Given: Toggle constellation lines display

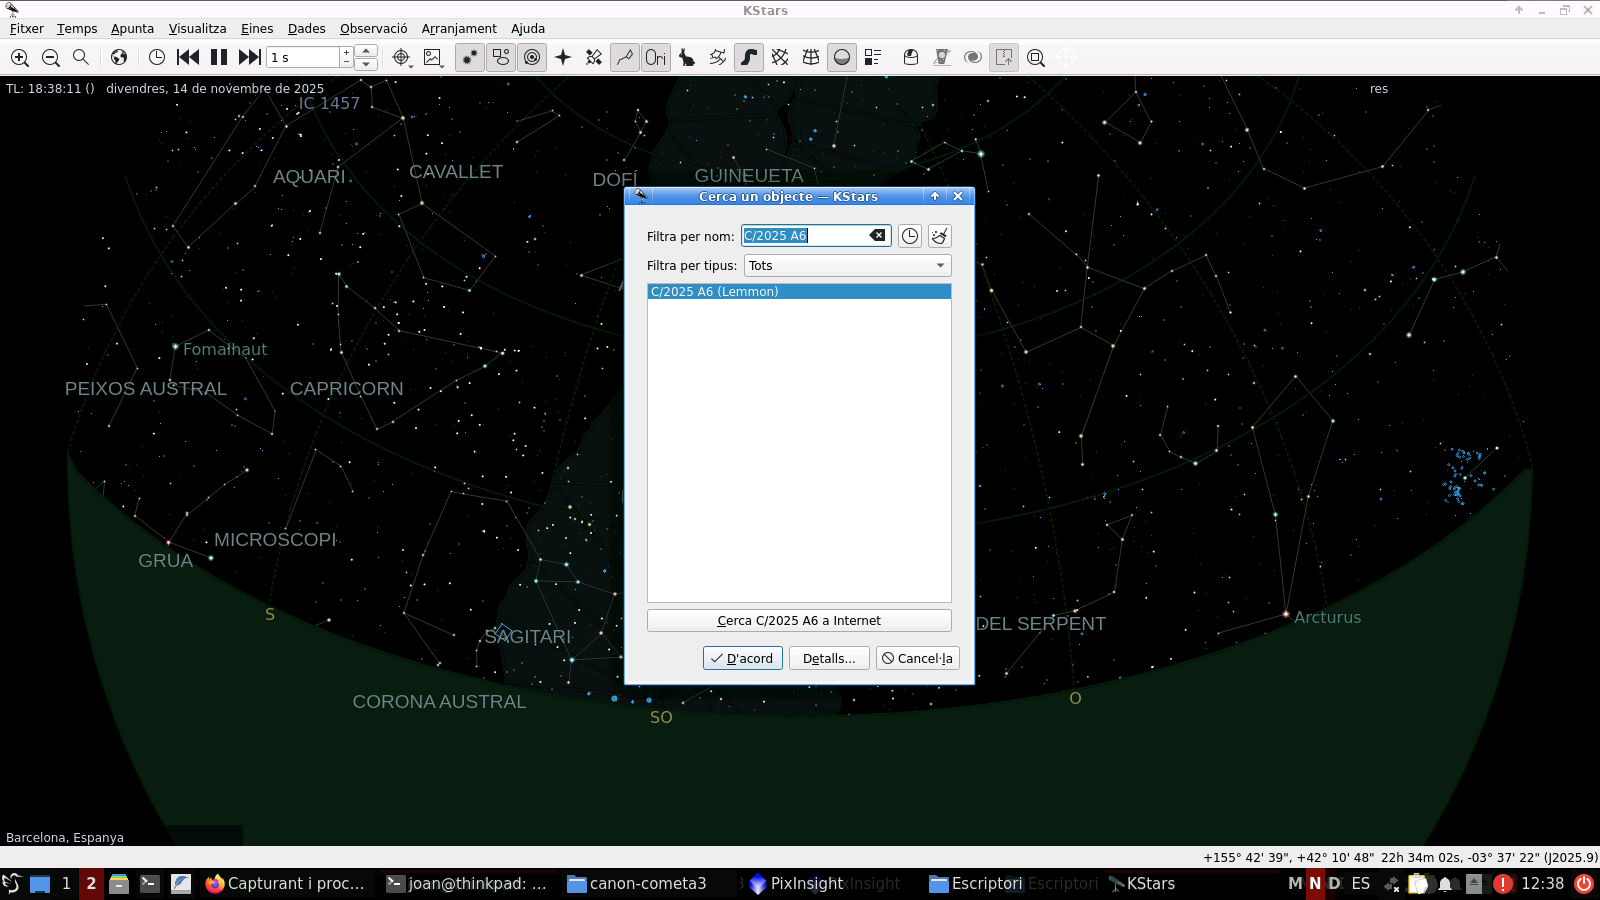Looking at the screenshot, I should pos(625,58).
